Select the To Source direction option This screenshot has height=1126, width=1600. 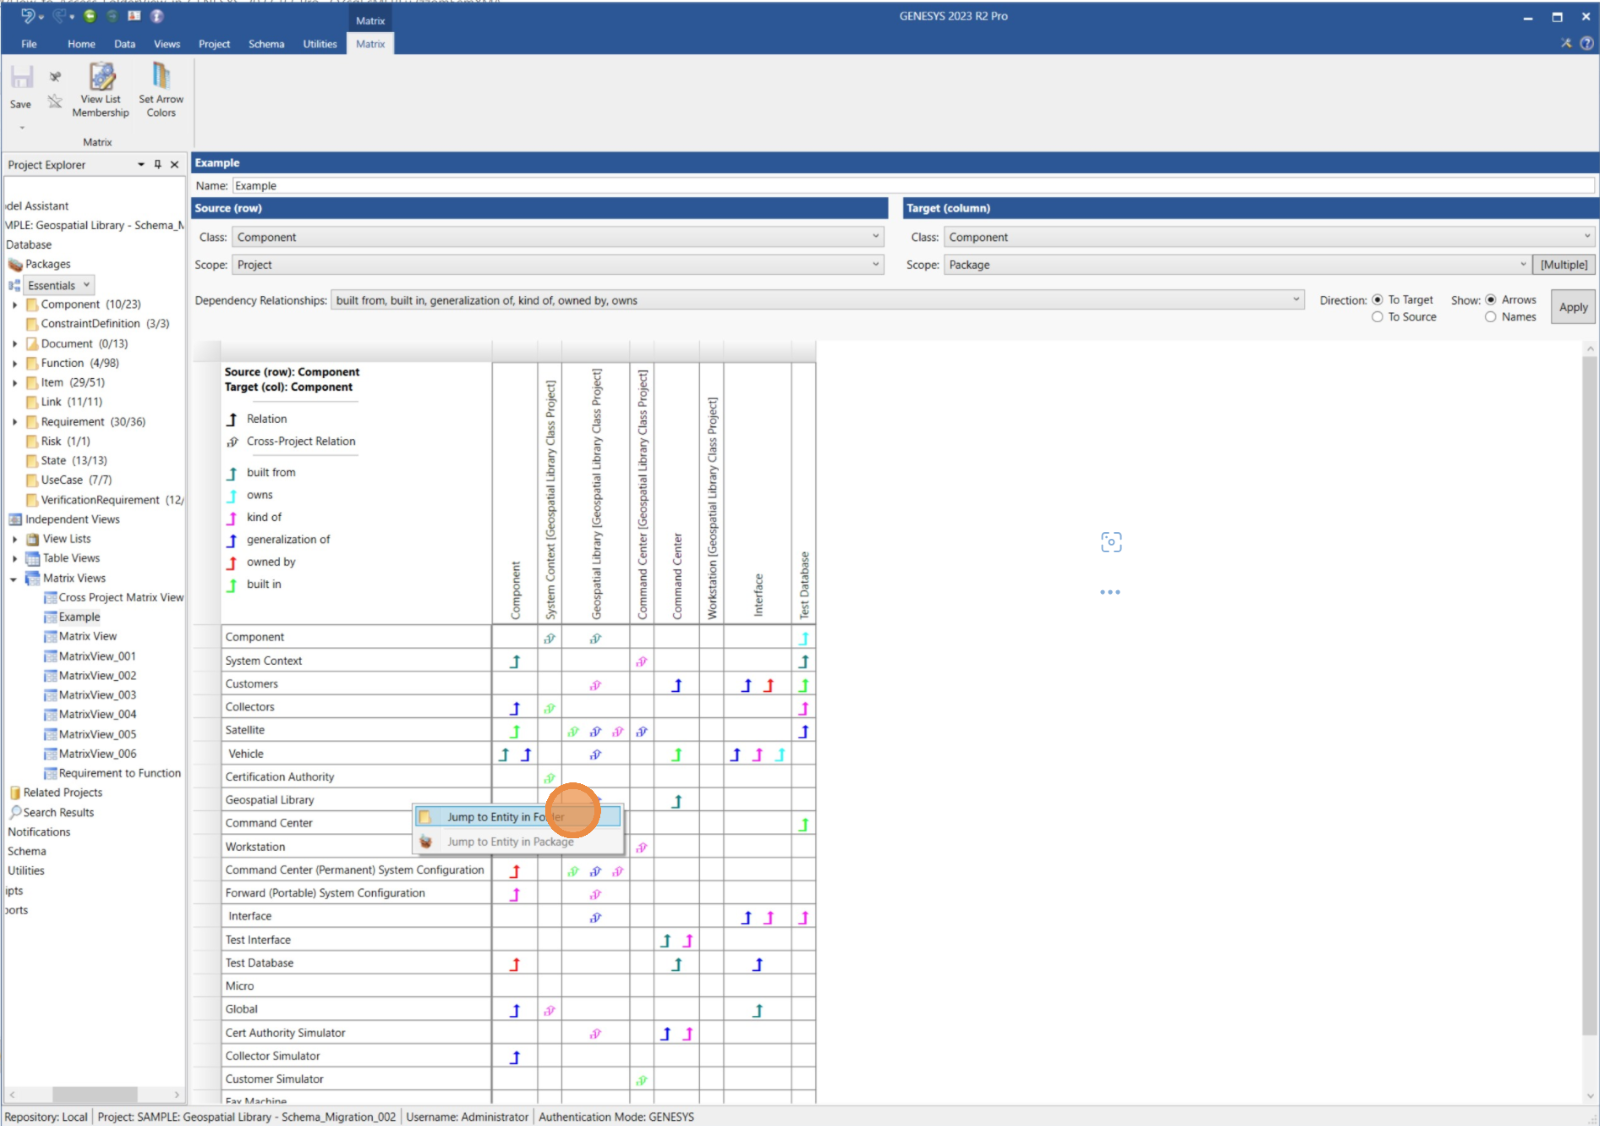pyautogui.click(x=1378, y=317)
